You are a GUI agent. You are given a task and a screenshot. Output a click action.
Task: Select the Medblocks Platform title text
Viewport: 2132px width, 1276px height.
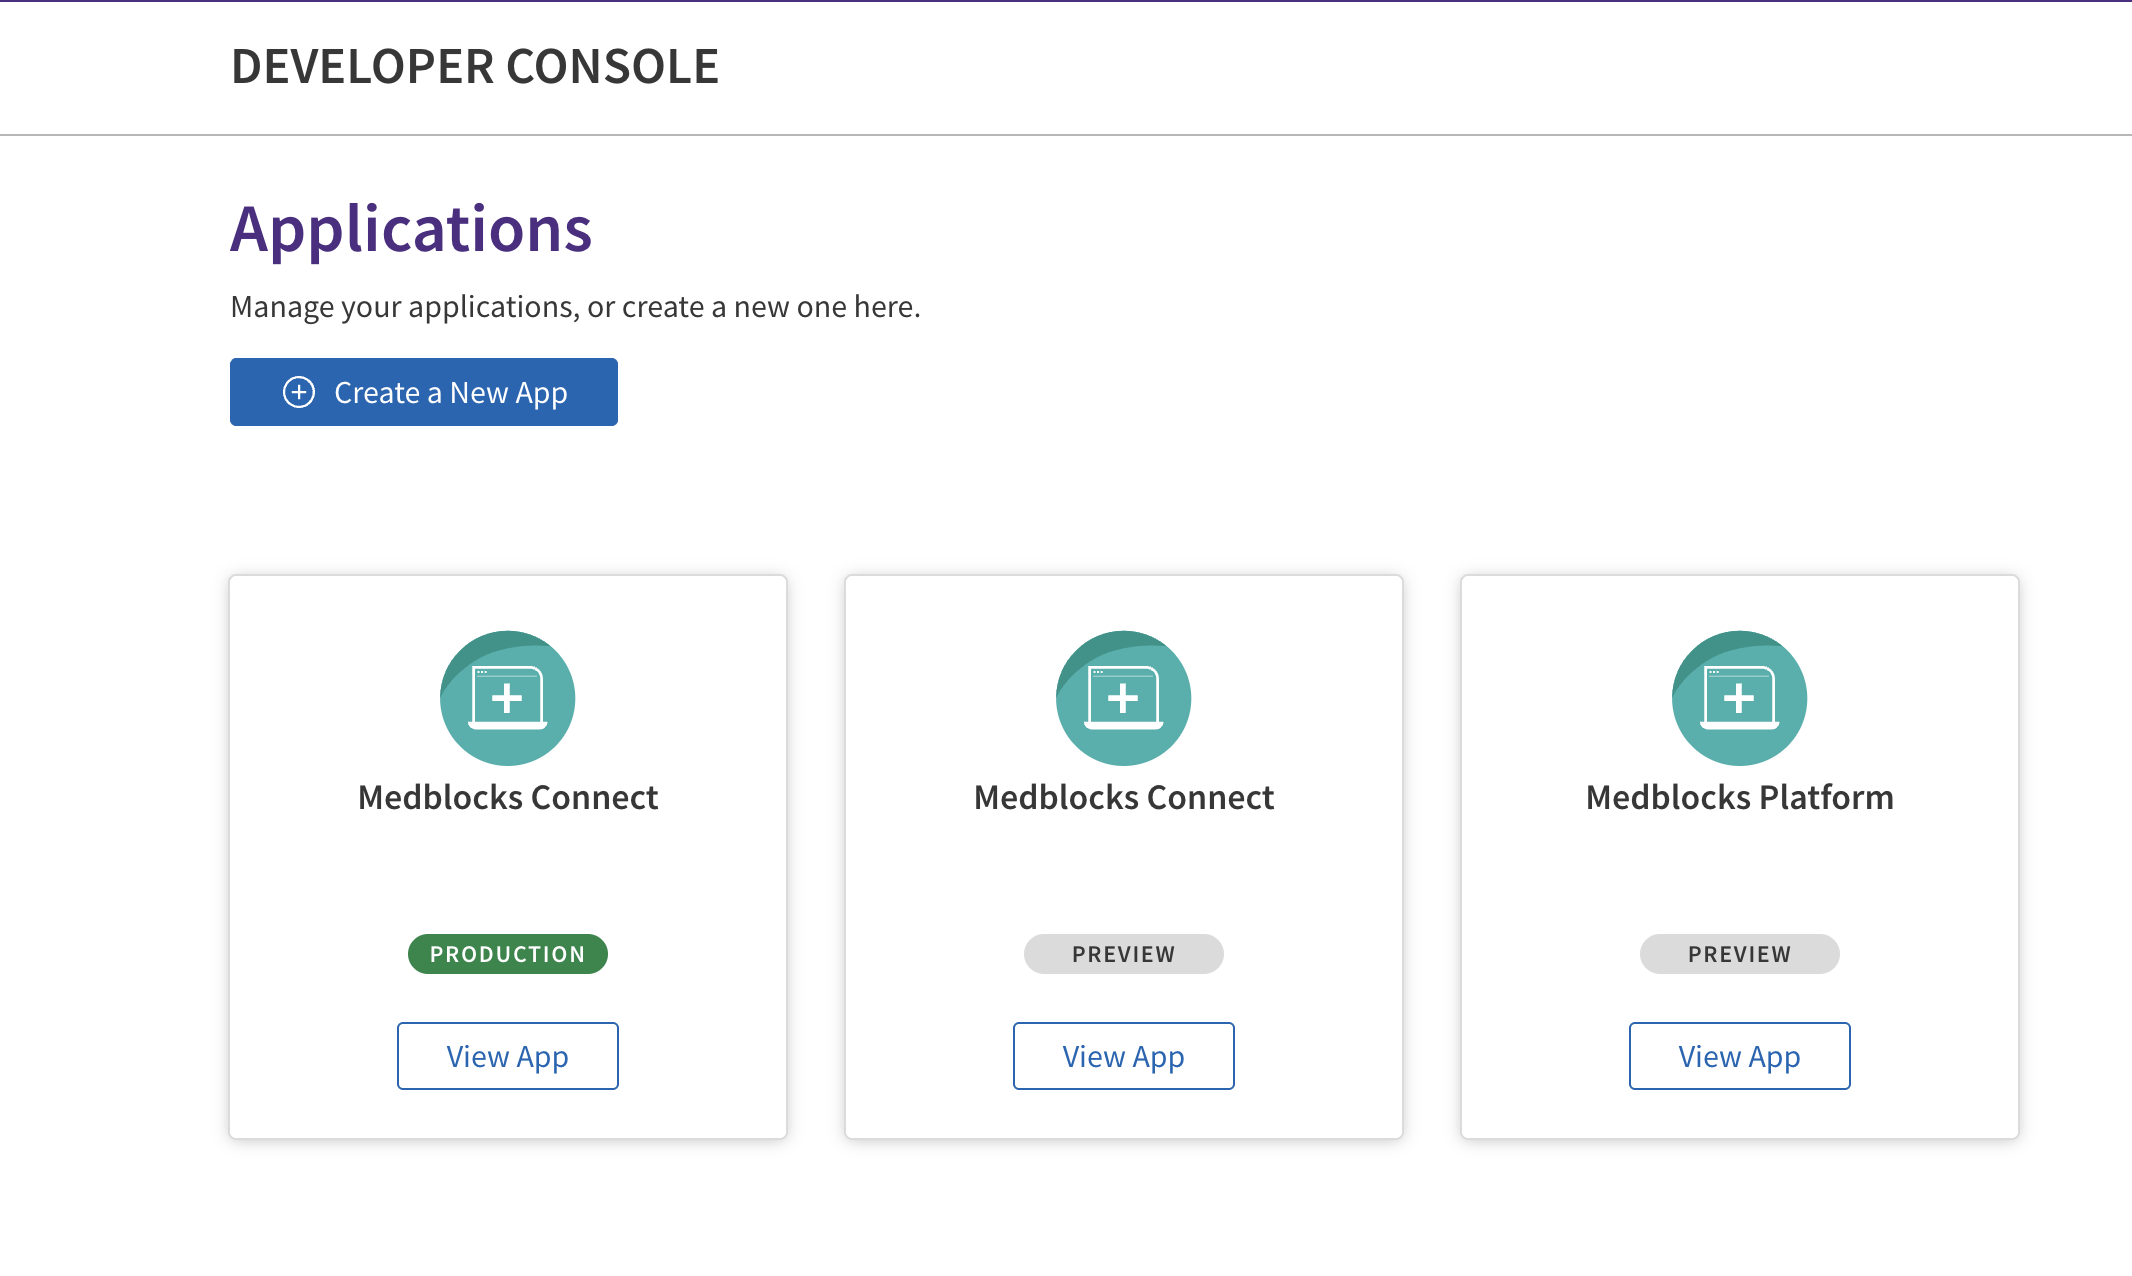point(1740,797)
